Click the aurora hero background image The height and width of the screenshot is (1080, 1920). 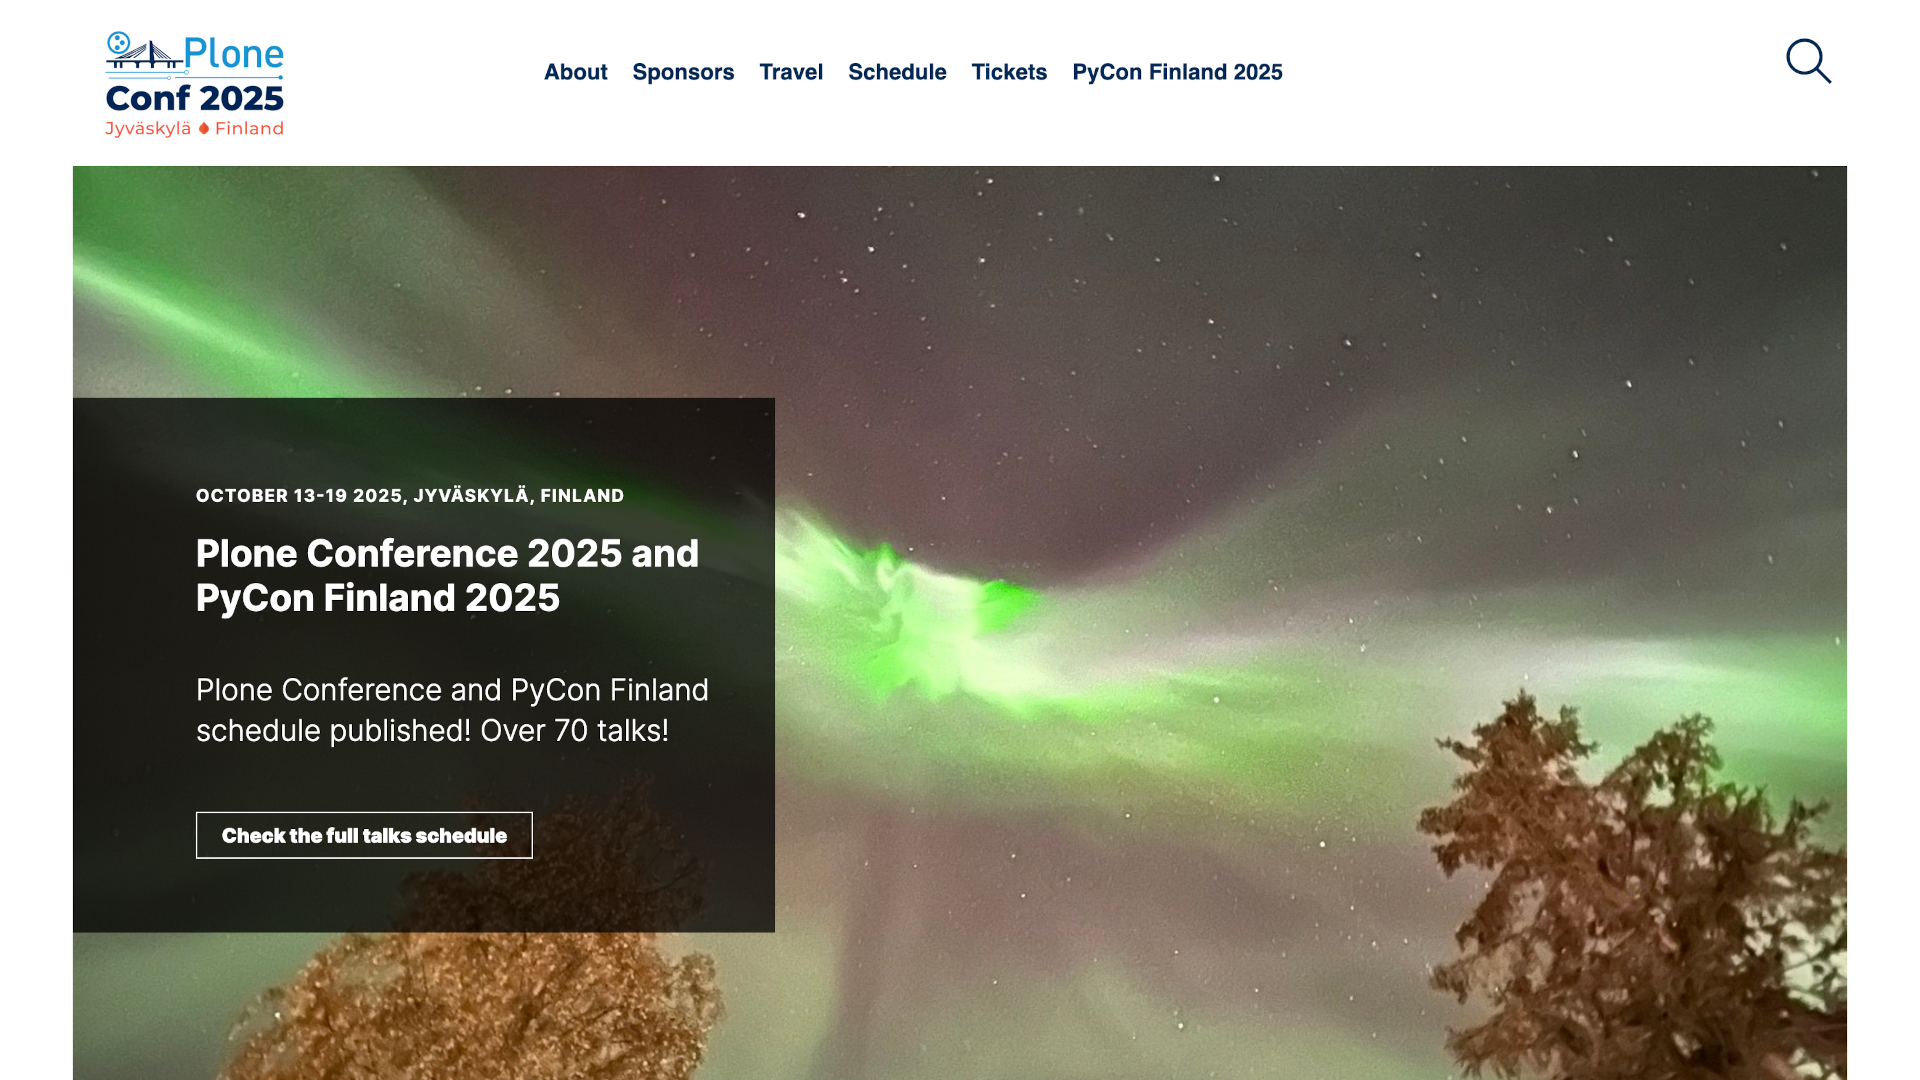[x=1300, y=400]
